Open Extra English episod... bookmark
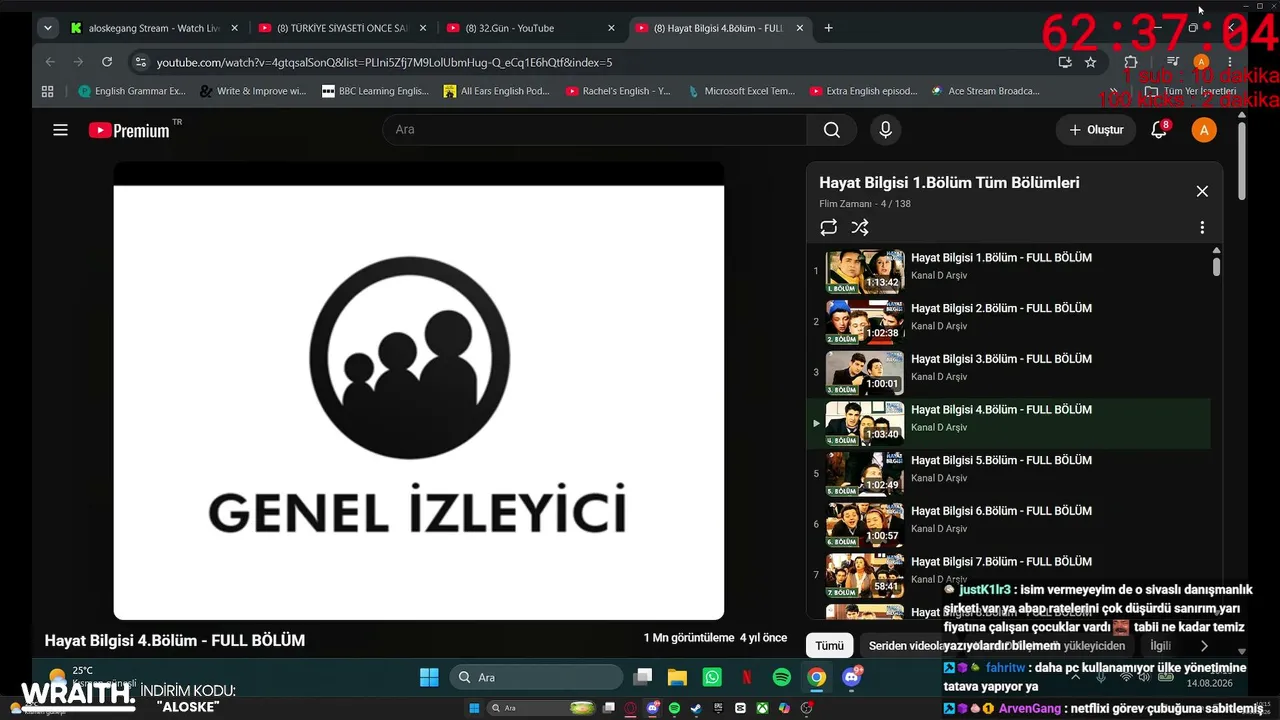 click(864, 91)
